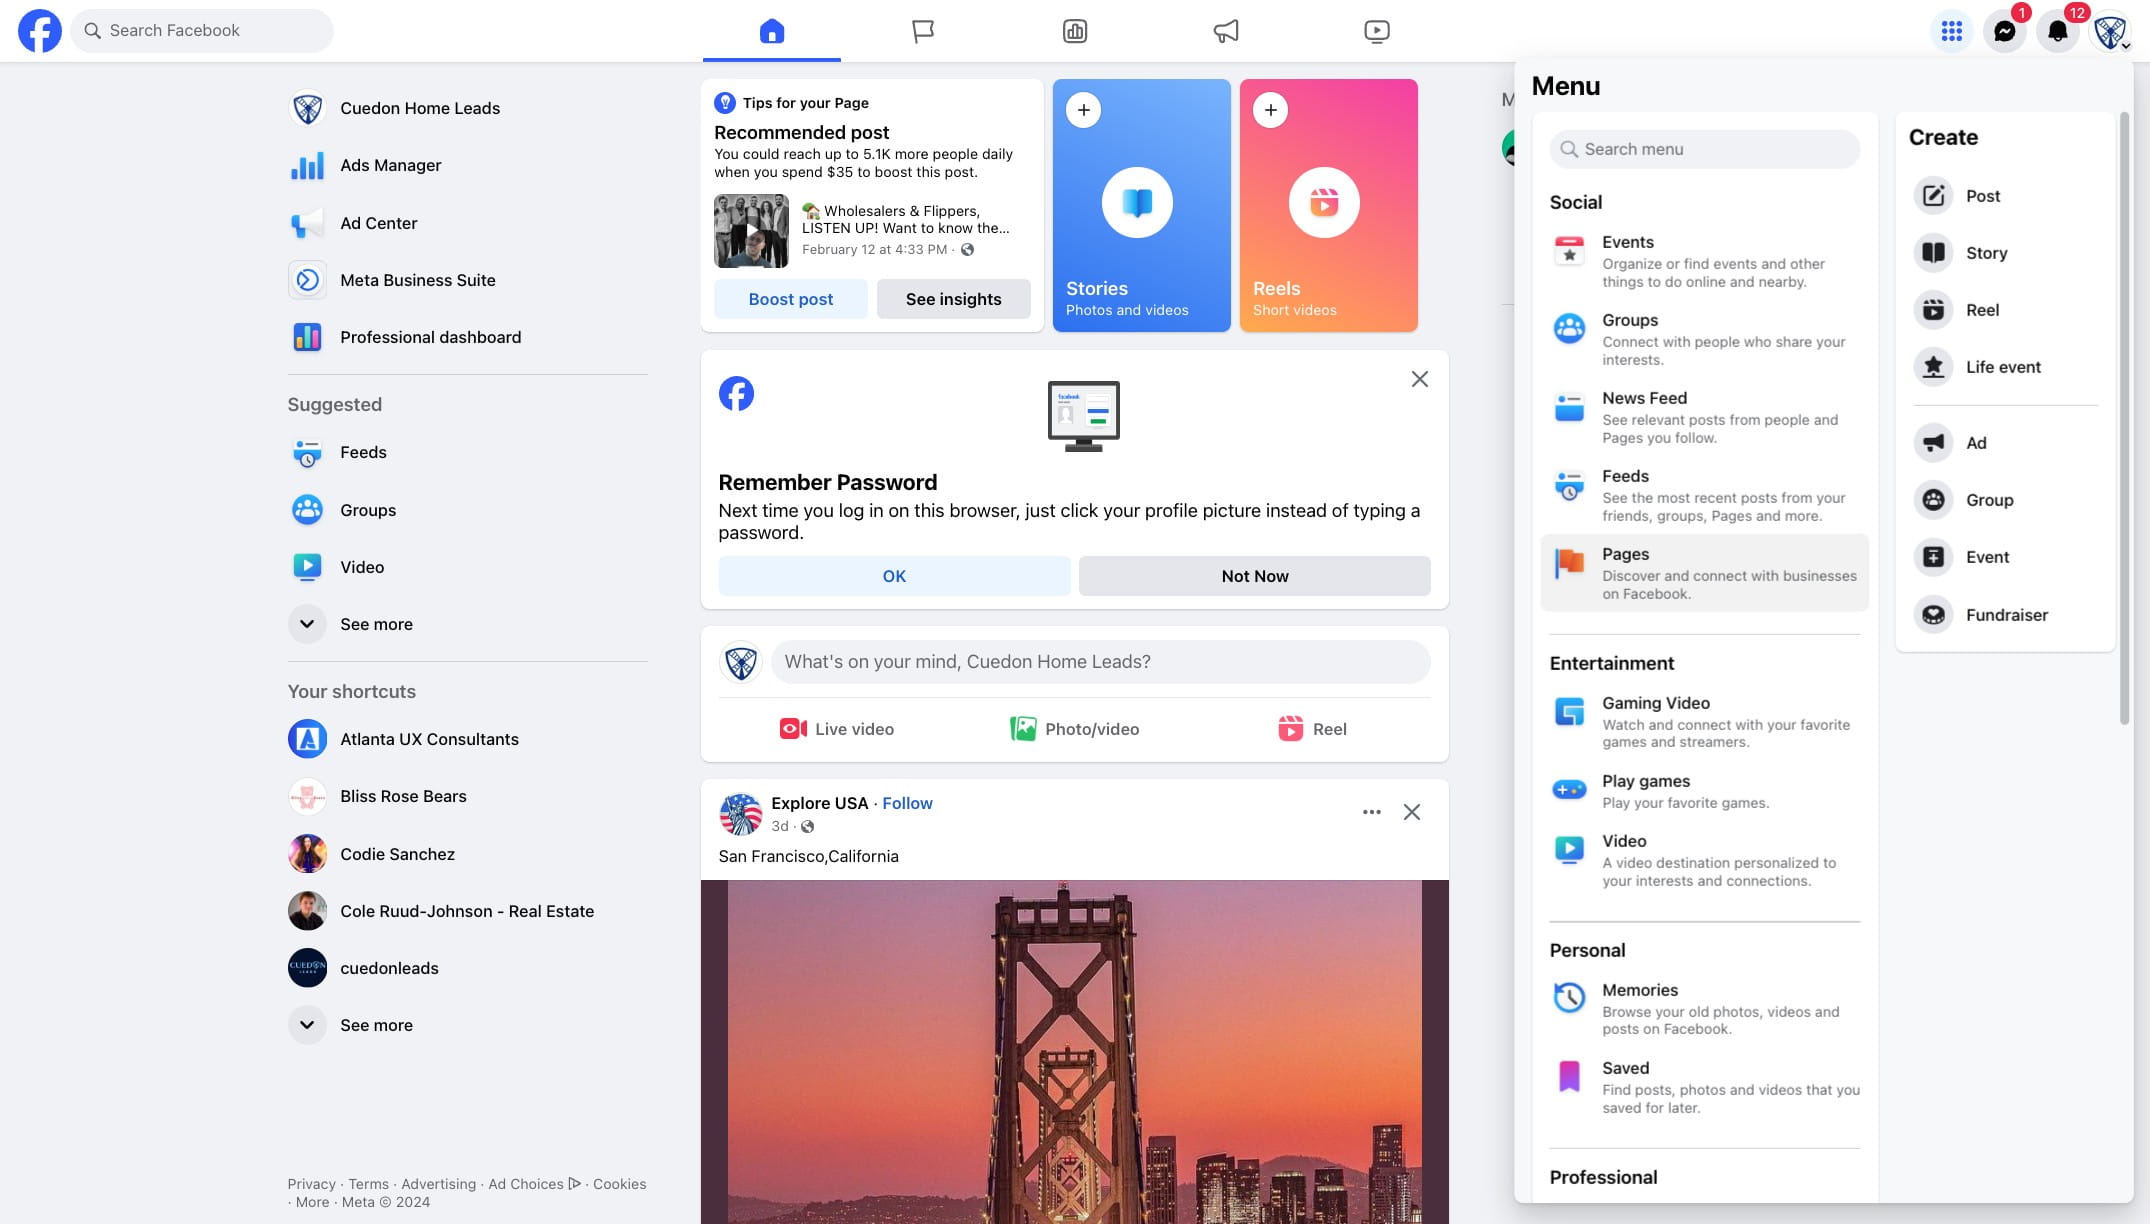Add a Photo/video to post
This screenshot has height=1224, width=2150.
(1075, 729)
